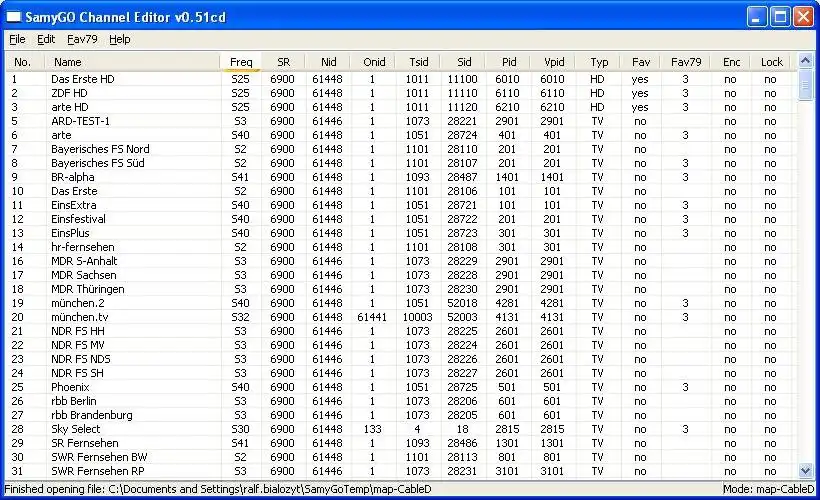Select the MDR S-Anhalt channel
This screenshot has width=820, height=500.
click(x=84, y=261)
